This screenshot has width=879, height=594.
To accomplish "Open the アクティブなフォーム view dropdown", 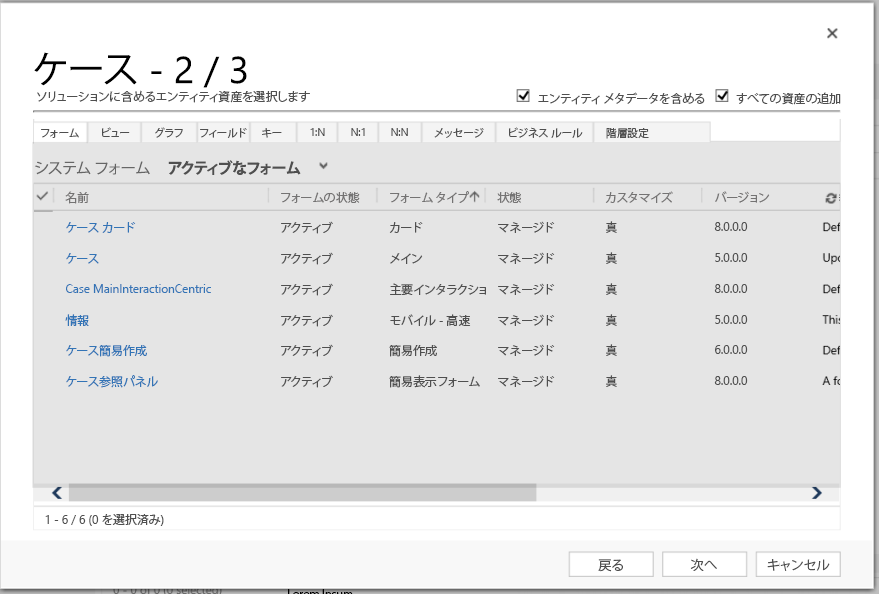I will pos(322,167).
